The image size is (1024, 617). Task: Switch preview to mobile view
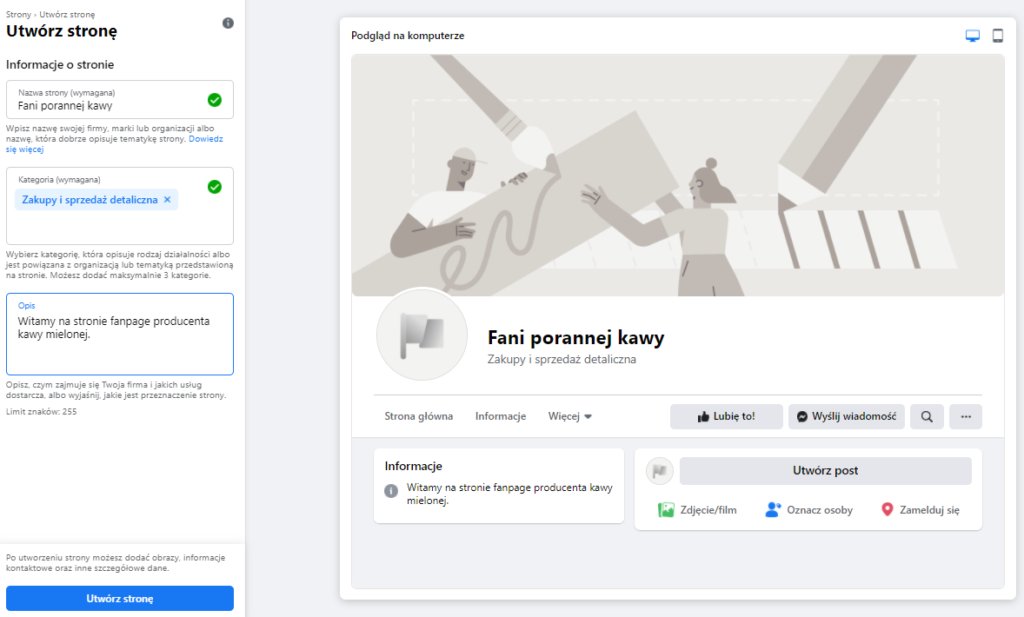click(997, 34)
